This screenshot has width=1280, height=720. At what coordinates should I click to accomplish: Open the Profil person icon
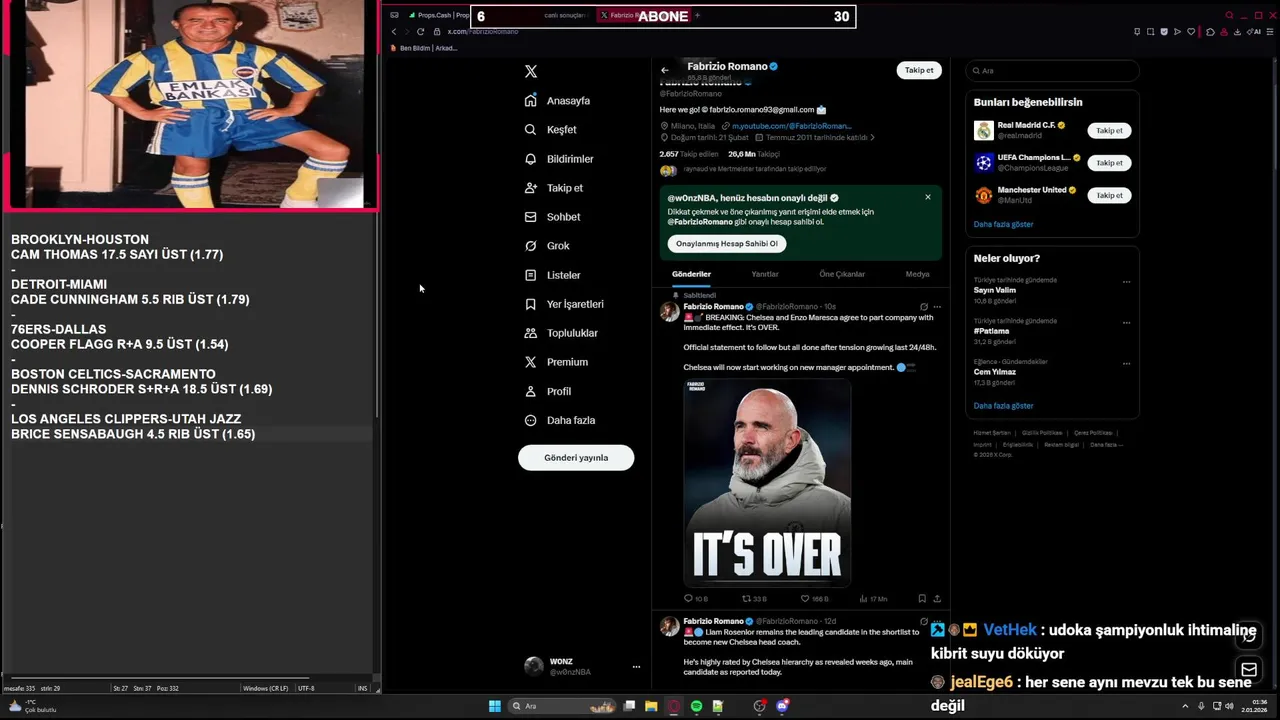[x=531, y=391]
